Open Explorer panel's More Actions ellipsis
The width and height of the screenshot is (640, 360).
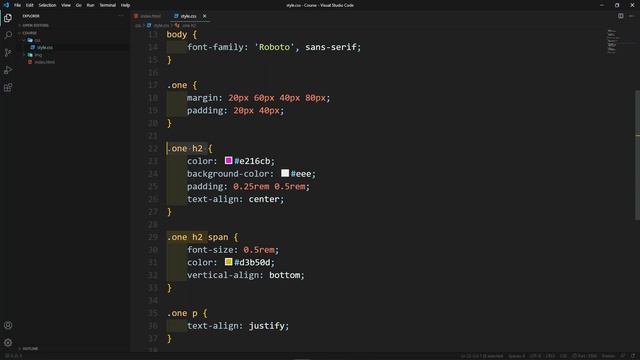tap(121, 16)
